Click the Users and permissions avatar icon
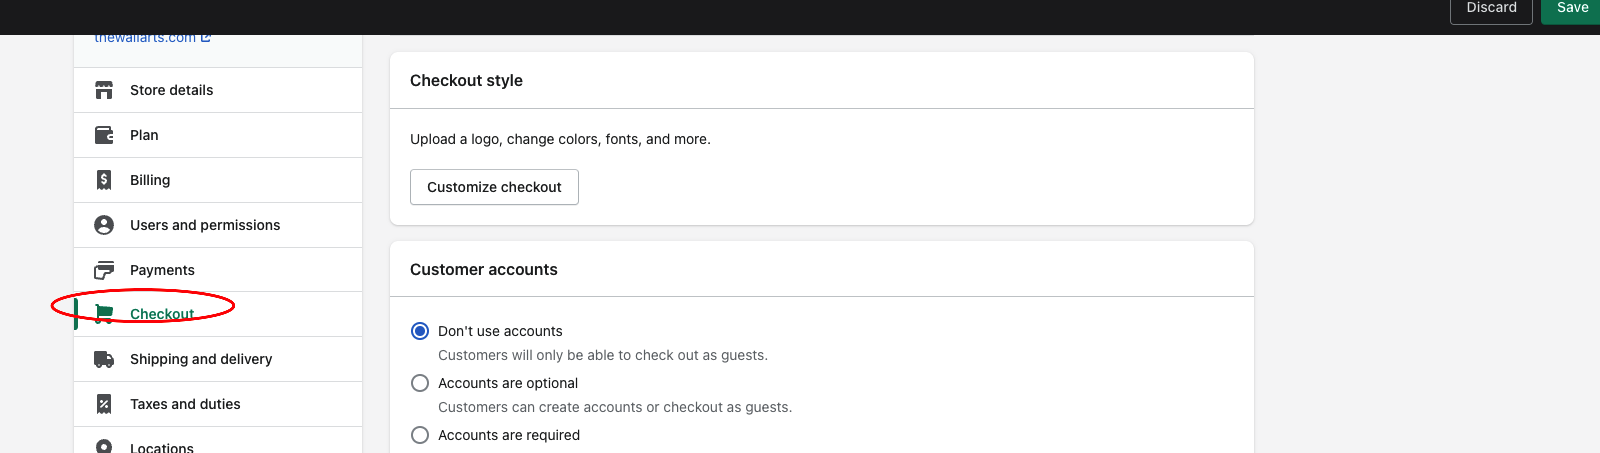The image size is (1600, 453). click(x=104, y=225)
